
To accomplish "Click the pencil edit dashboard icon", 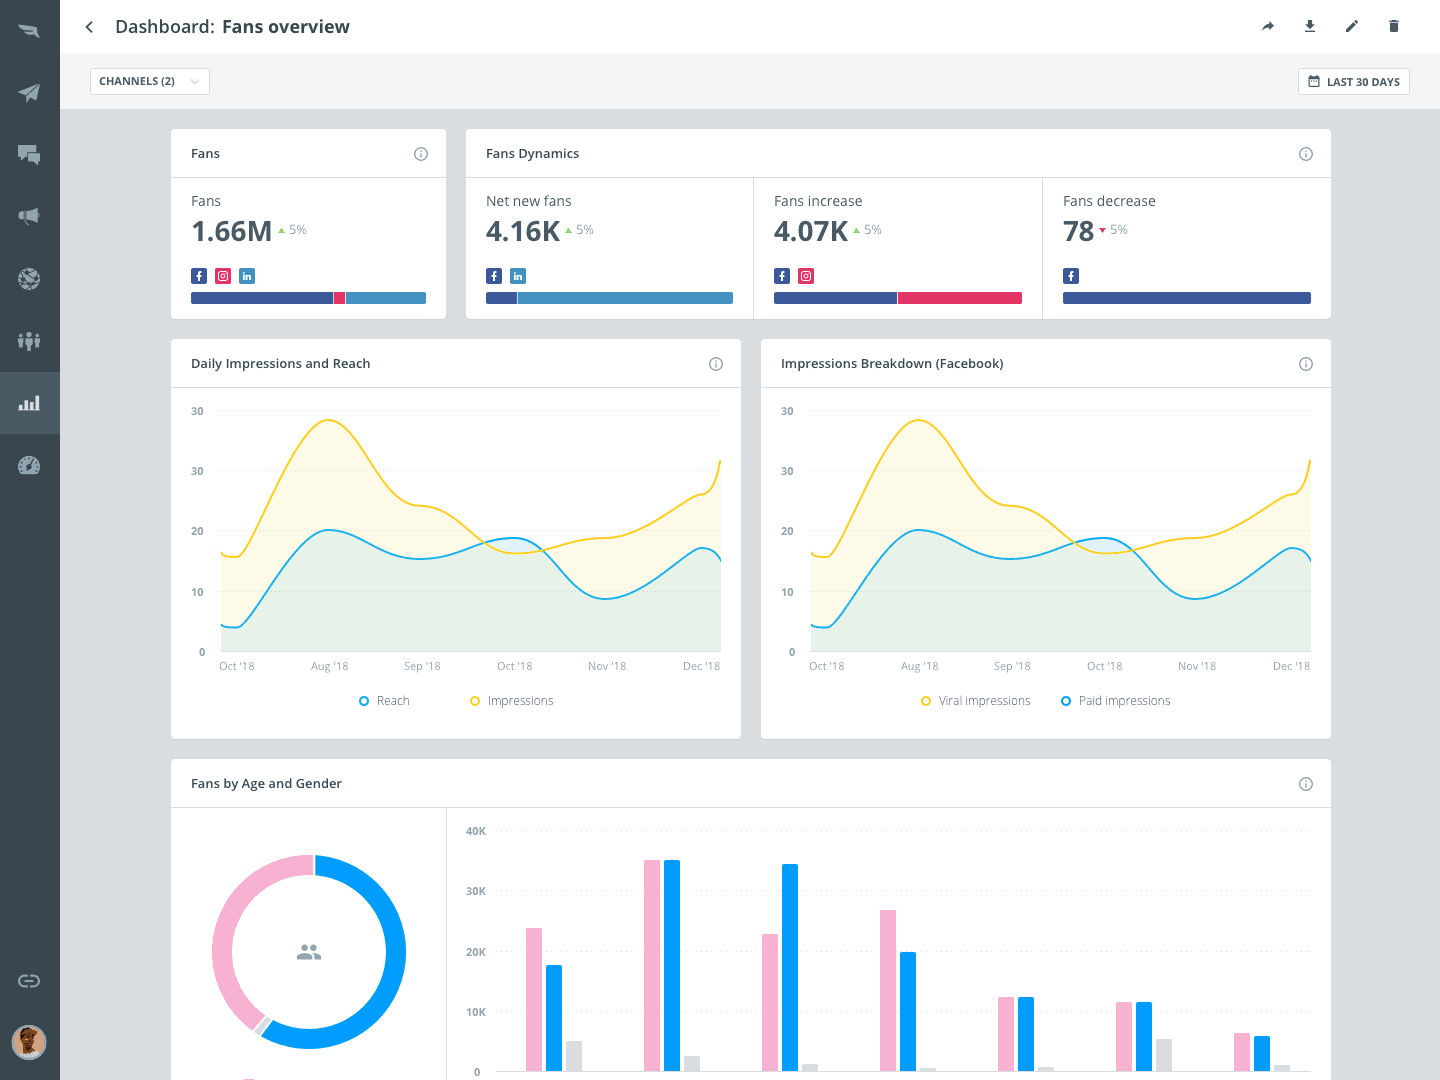I will pos(1352,27).
